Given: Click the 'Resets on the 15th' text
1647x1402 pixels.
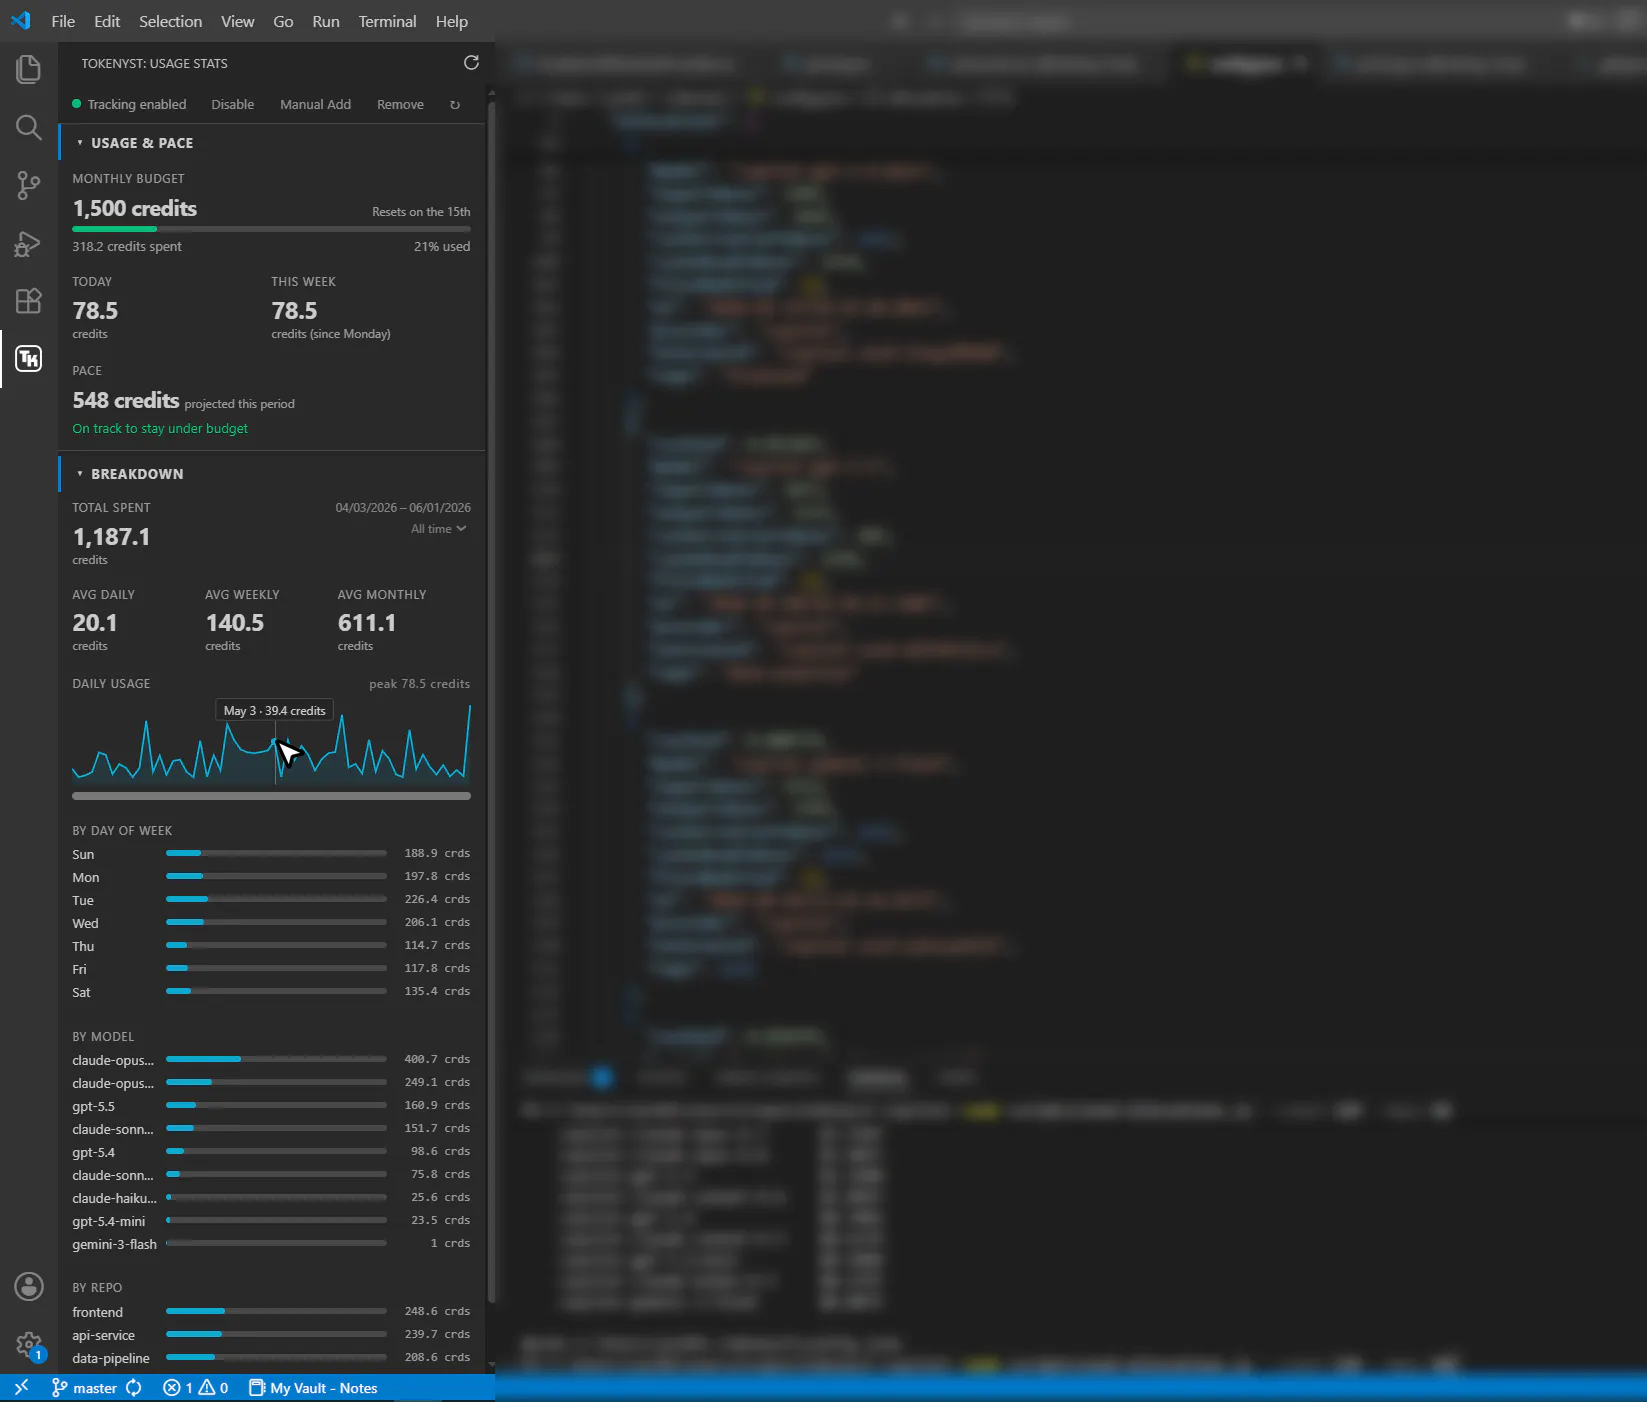Looking at the screenshot, I should [x=421, y=212].
